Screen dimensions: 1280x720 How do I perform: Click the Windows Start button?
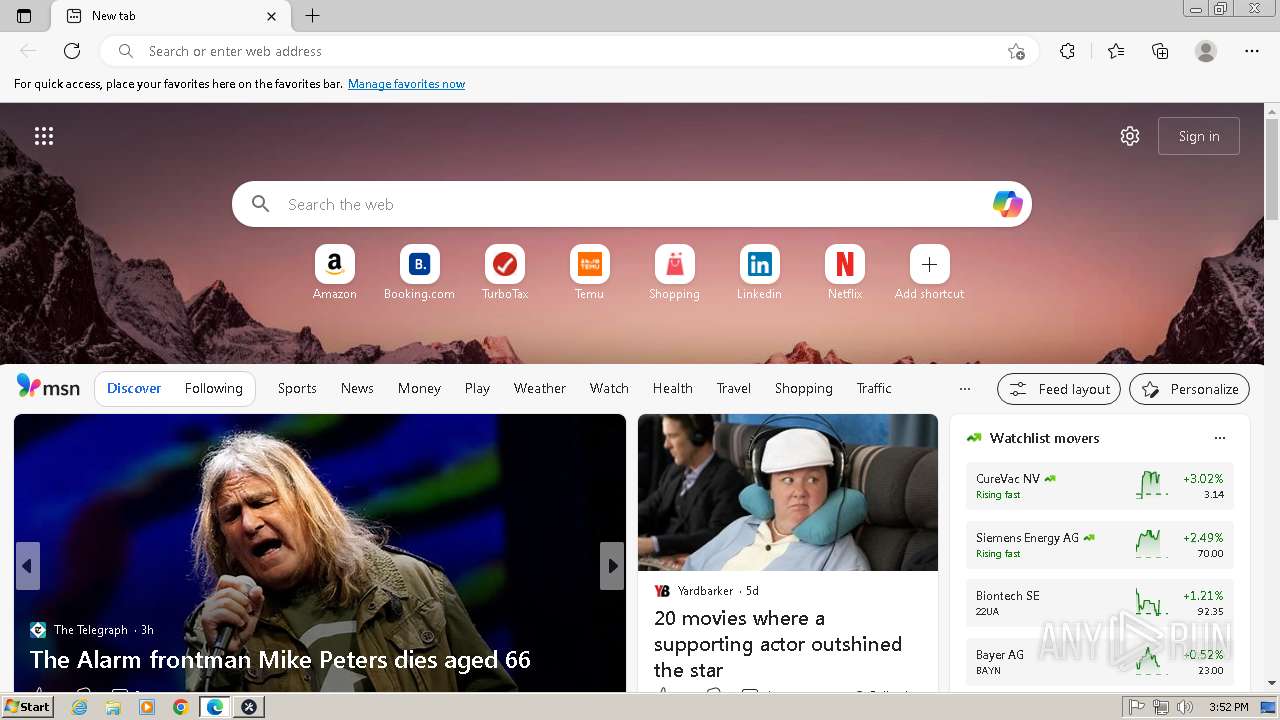point(27,707)
